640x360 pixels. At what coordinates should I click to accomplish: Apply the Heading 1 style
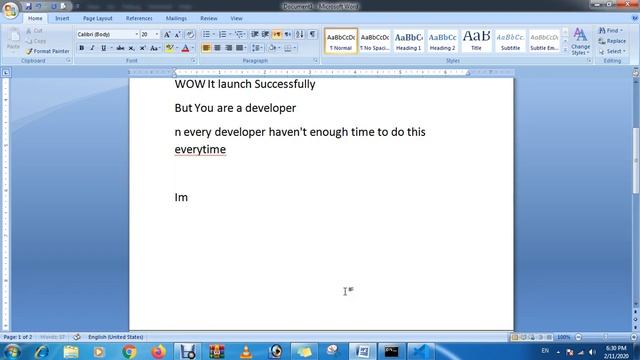coord(409,41)
